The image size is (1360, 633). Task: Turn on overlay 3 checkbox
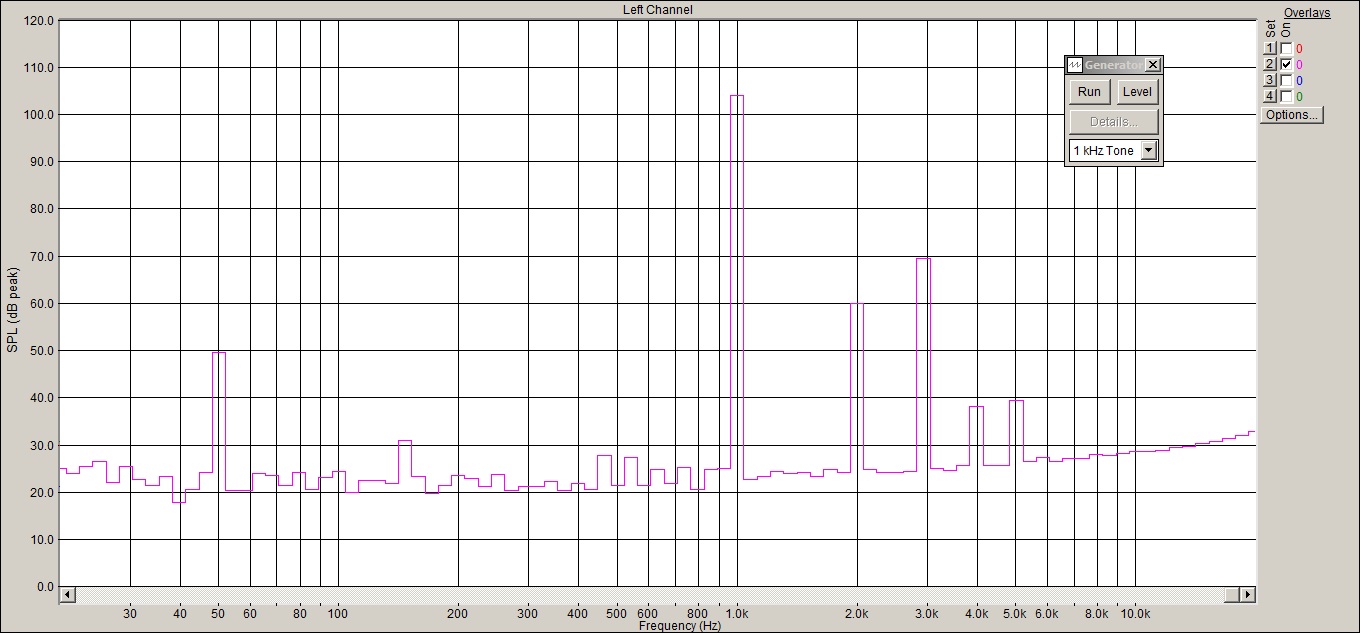(x=1286, y=80)
